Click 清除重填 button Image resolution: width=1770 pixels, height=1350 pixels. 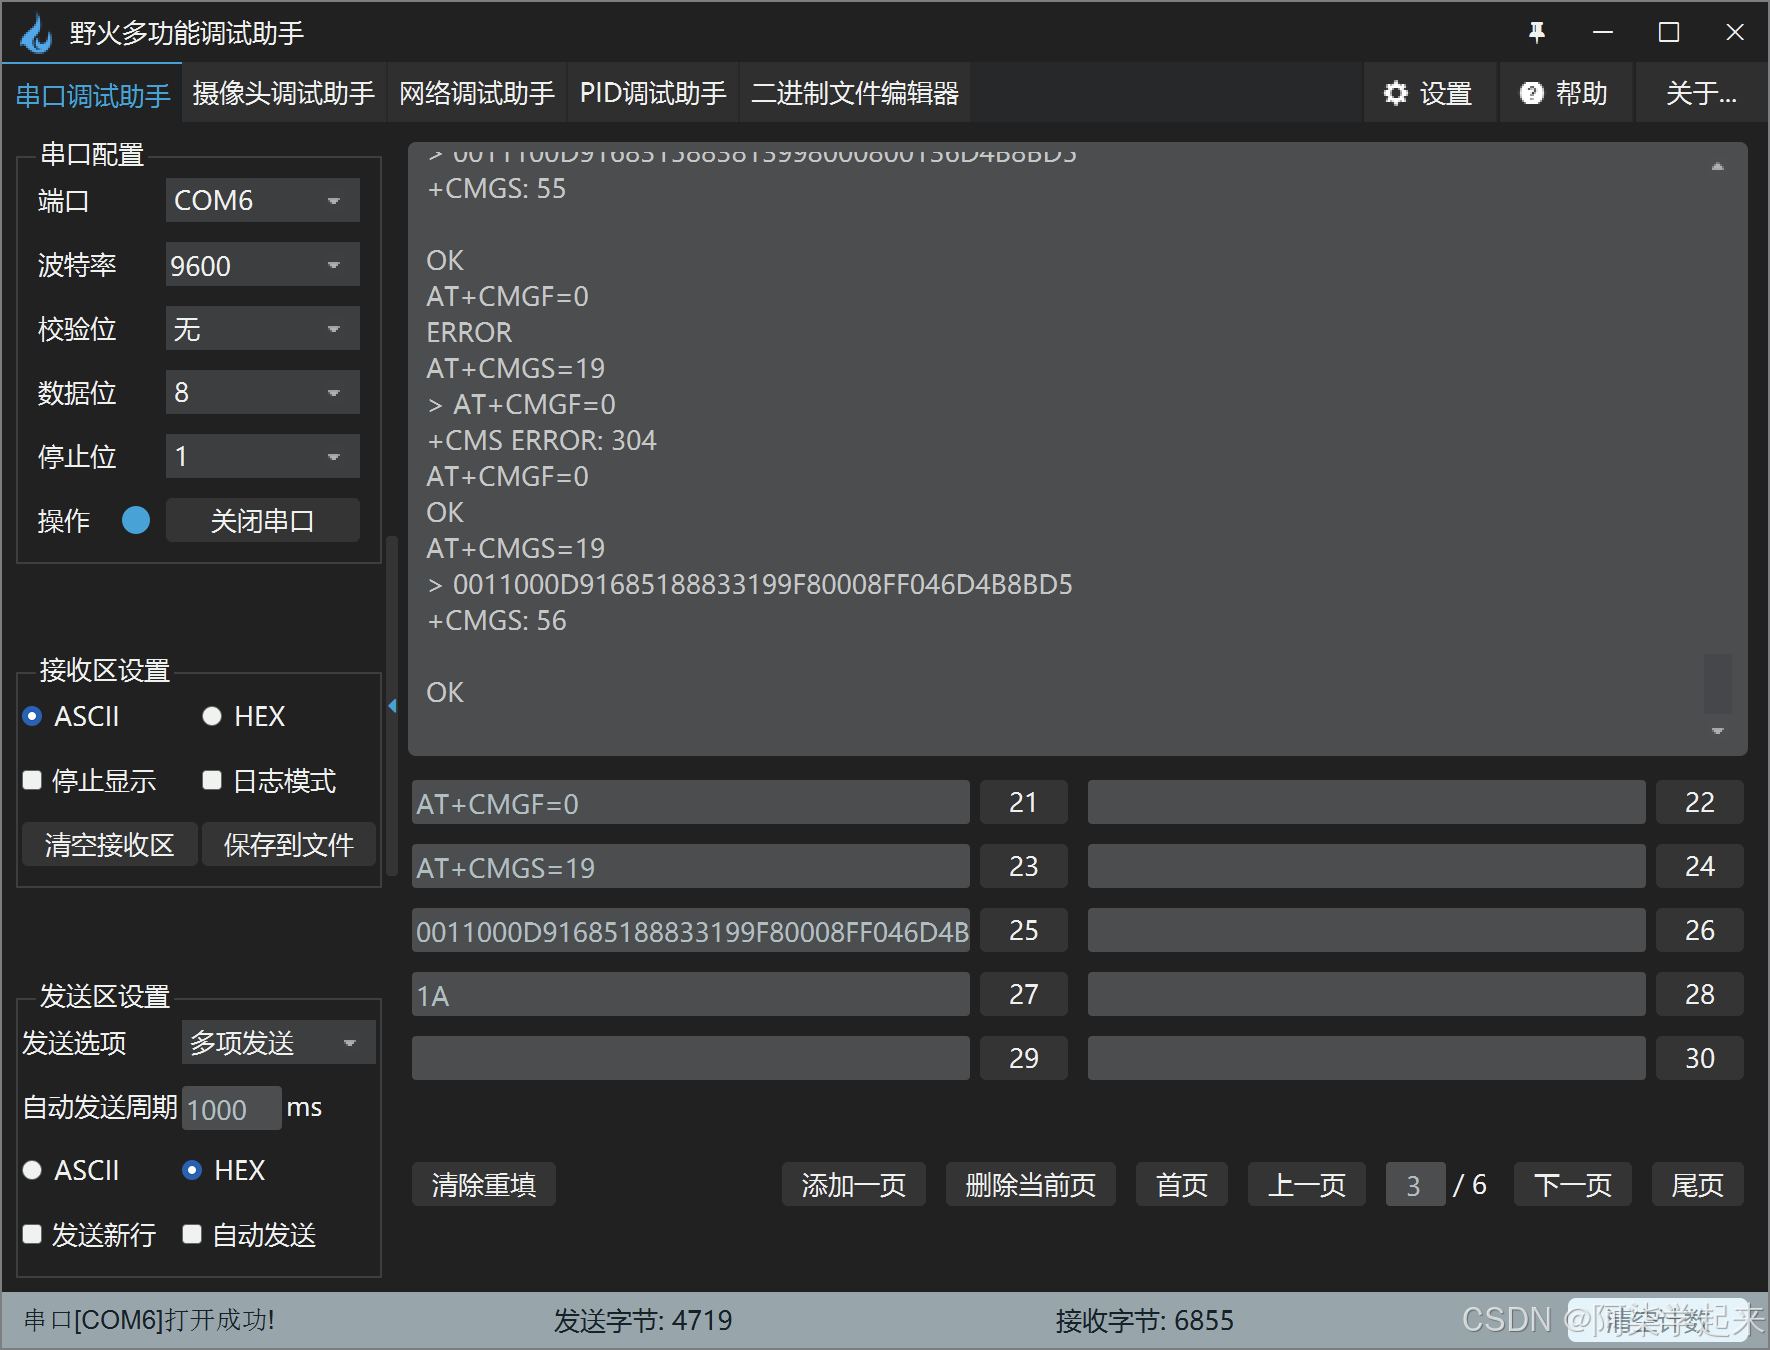484,1184
